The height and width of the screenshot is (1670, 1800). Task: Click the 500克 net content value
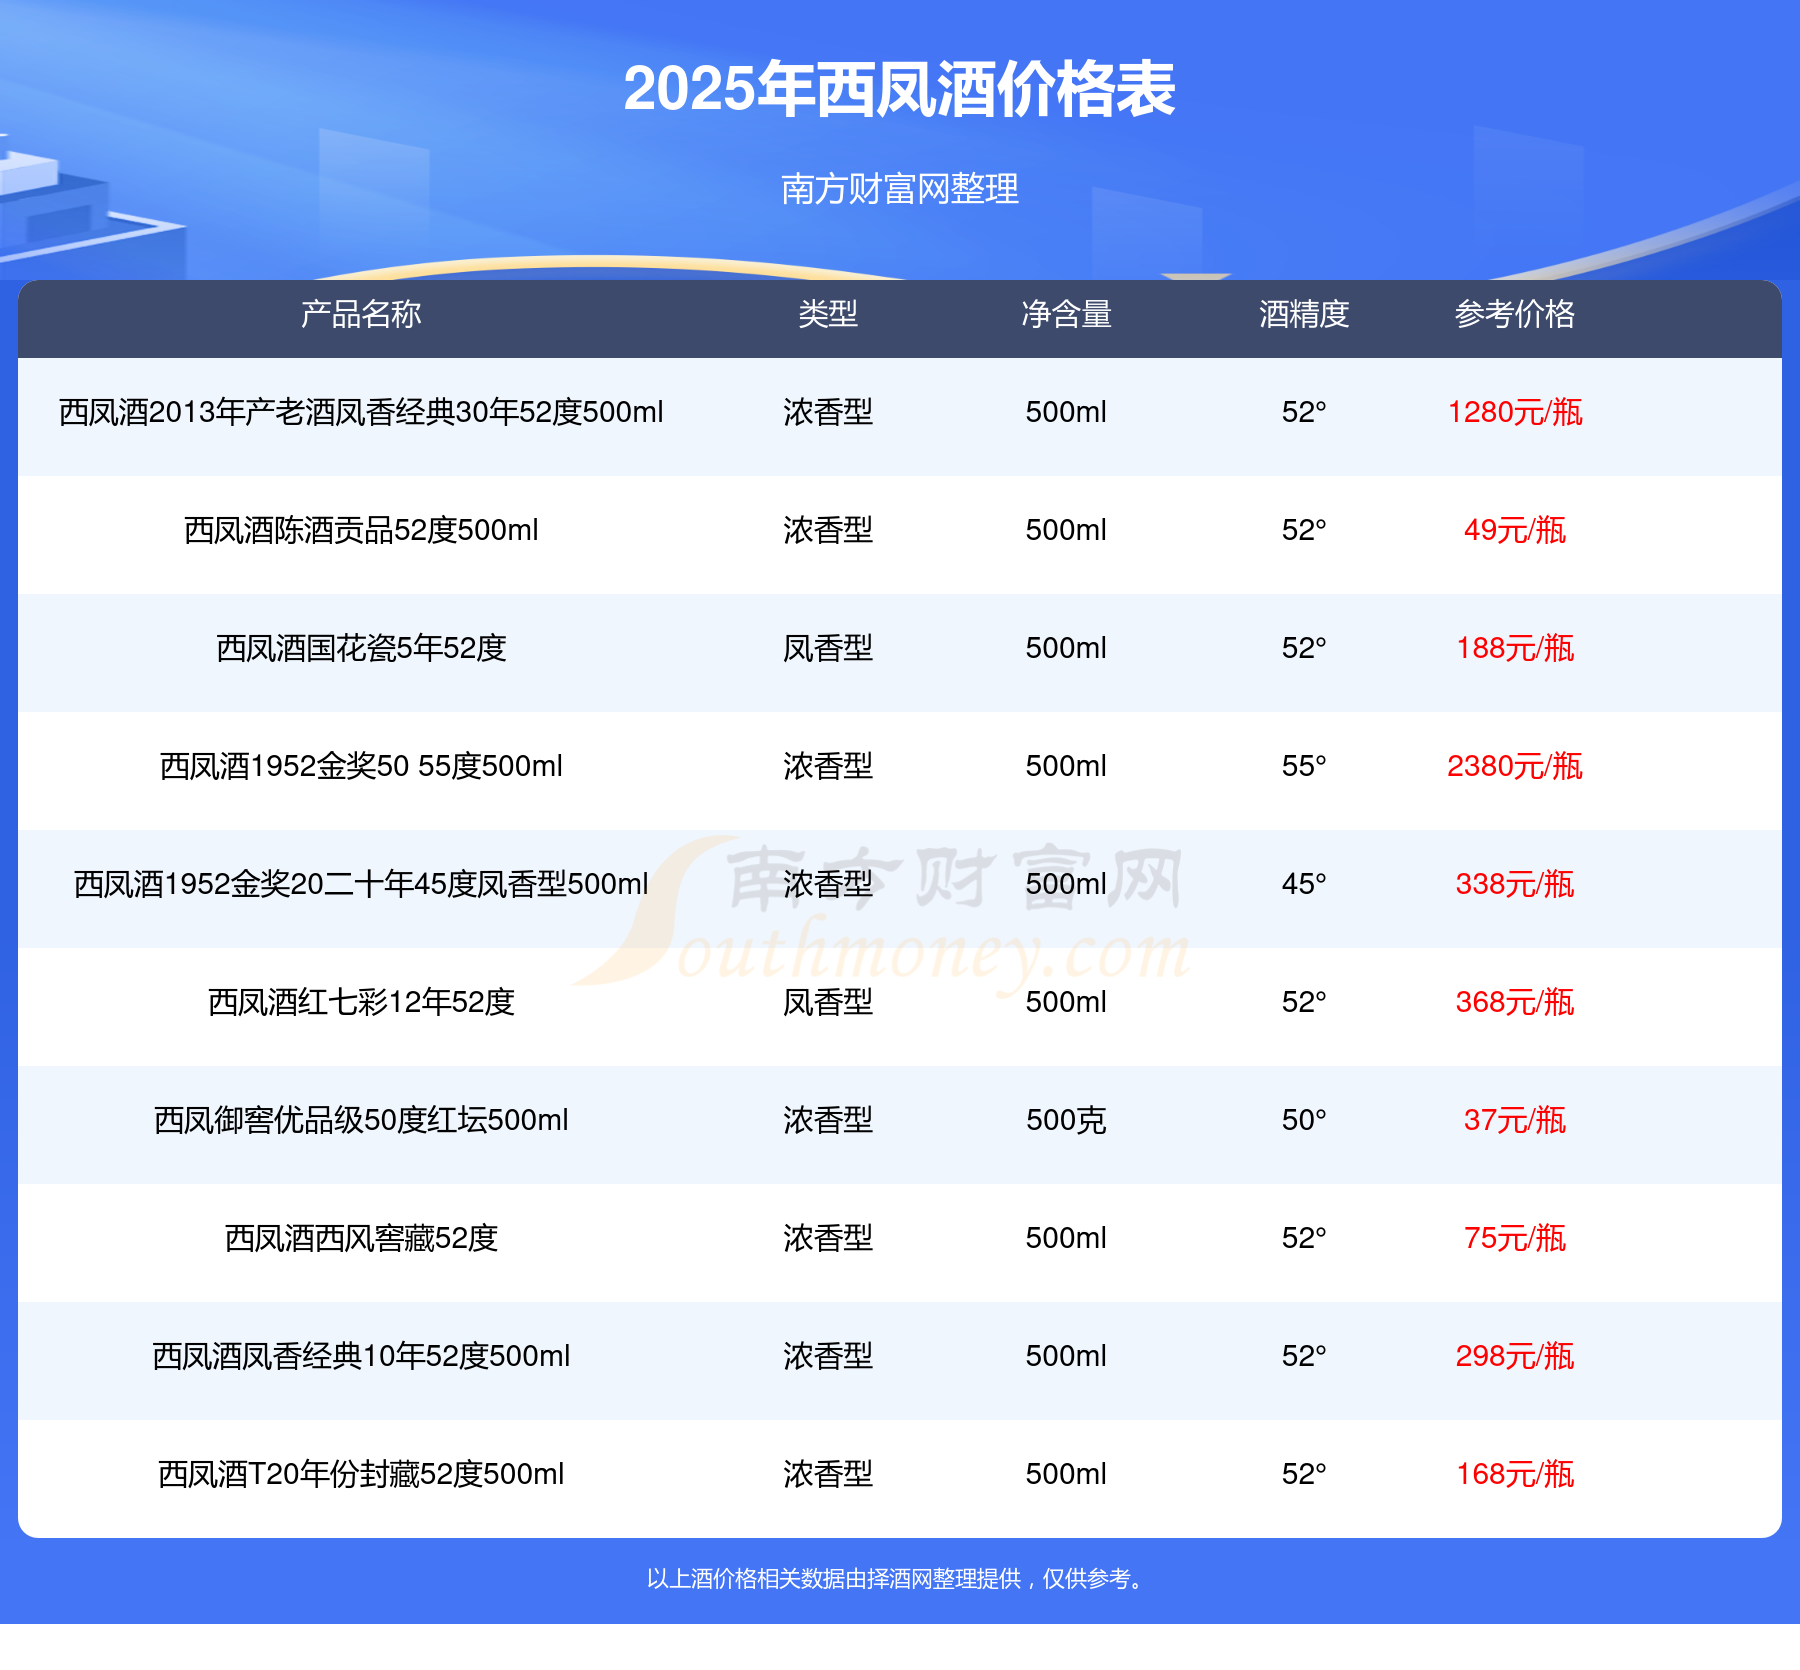point(1066,1120)
